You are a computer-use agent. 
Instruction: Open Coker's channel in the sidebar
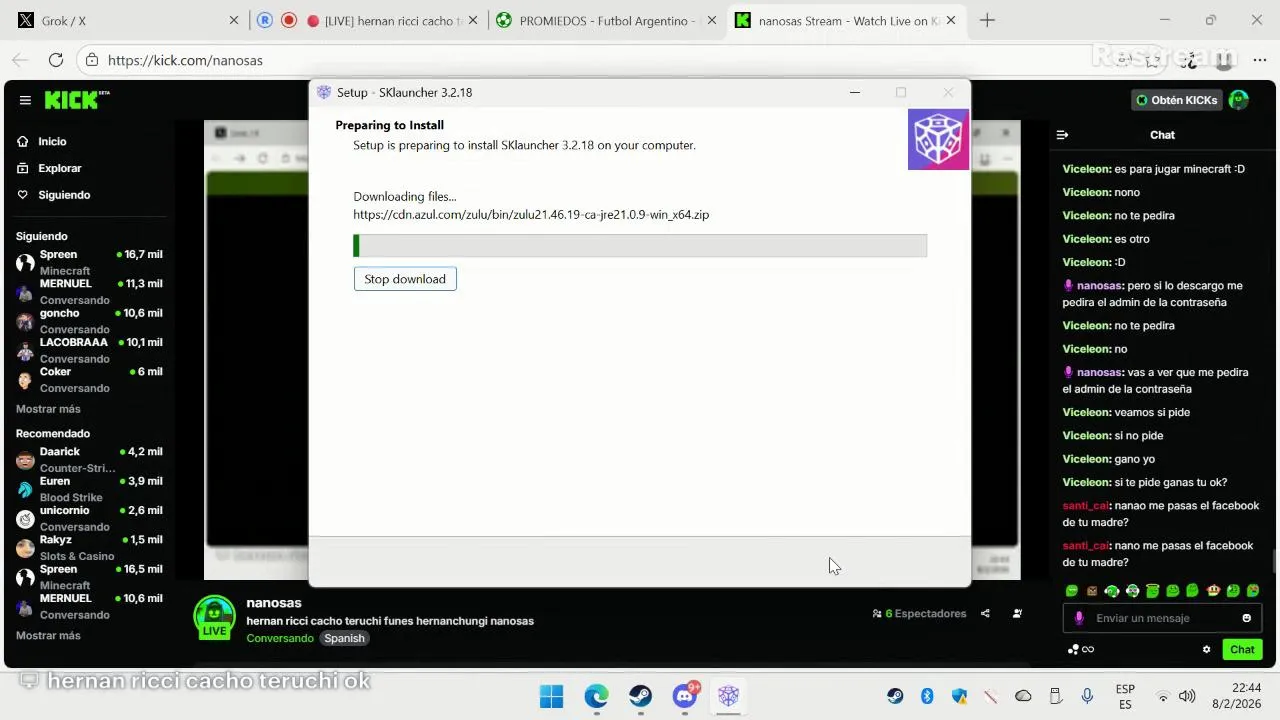89,379
